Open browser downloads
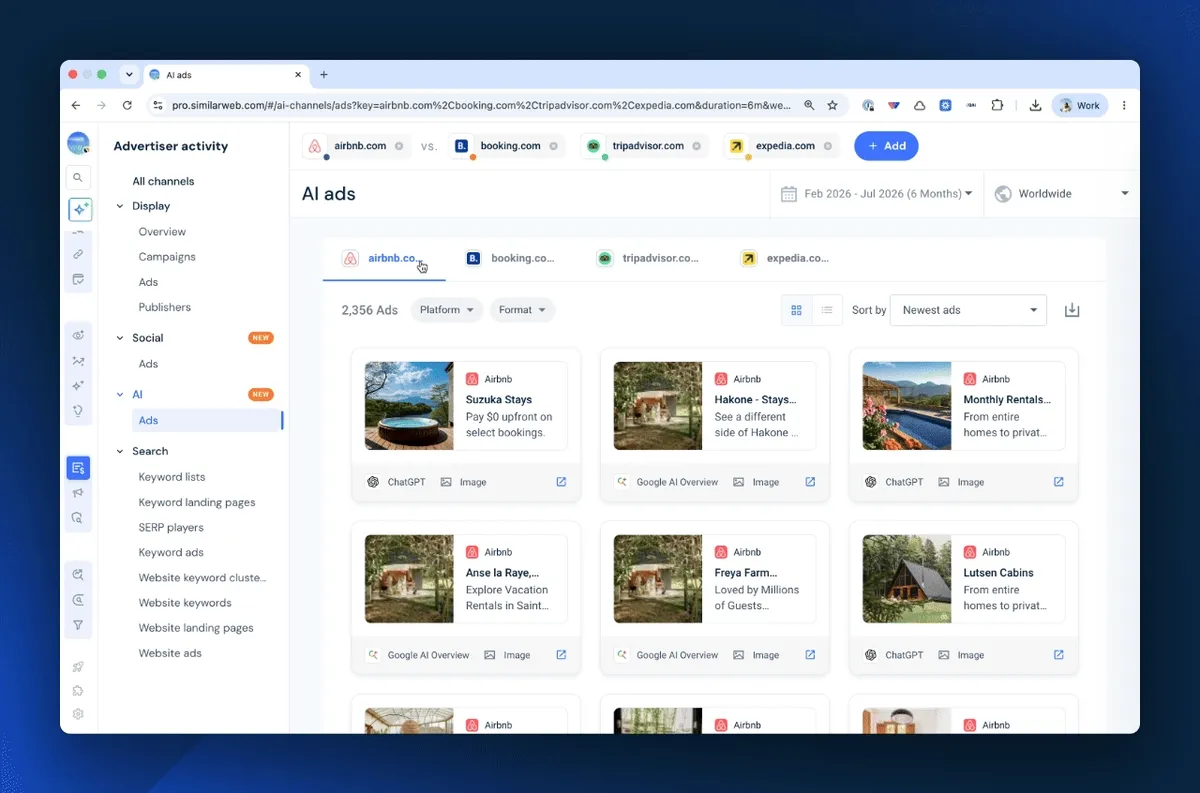The height and width of the screenshot is (793, 1200). point(1035,105)
